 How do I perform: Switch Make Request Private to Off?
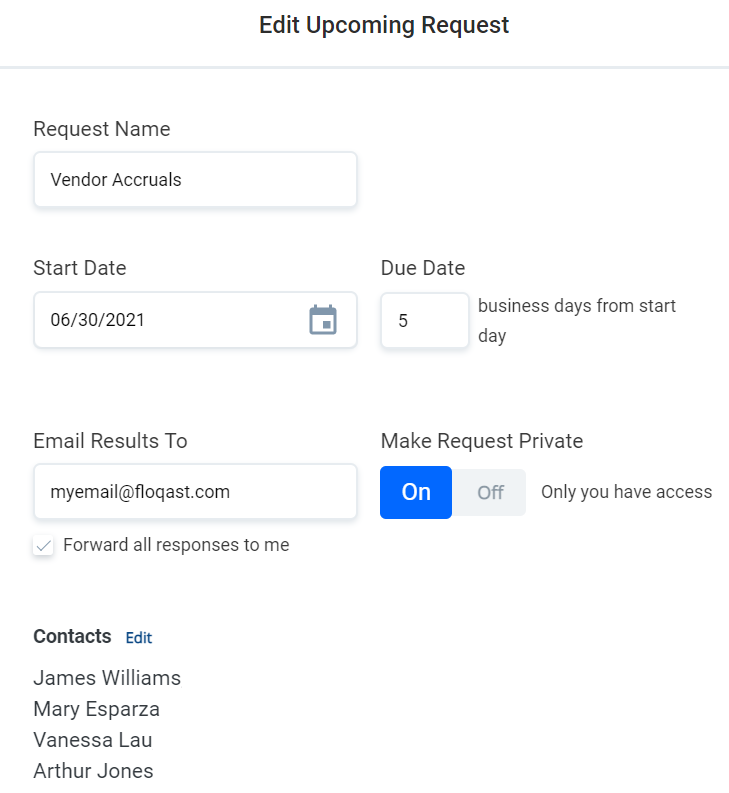click(x=490, y=493)
